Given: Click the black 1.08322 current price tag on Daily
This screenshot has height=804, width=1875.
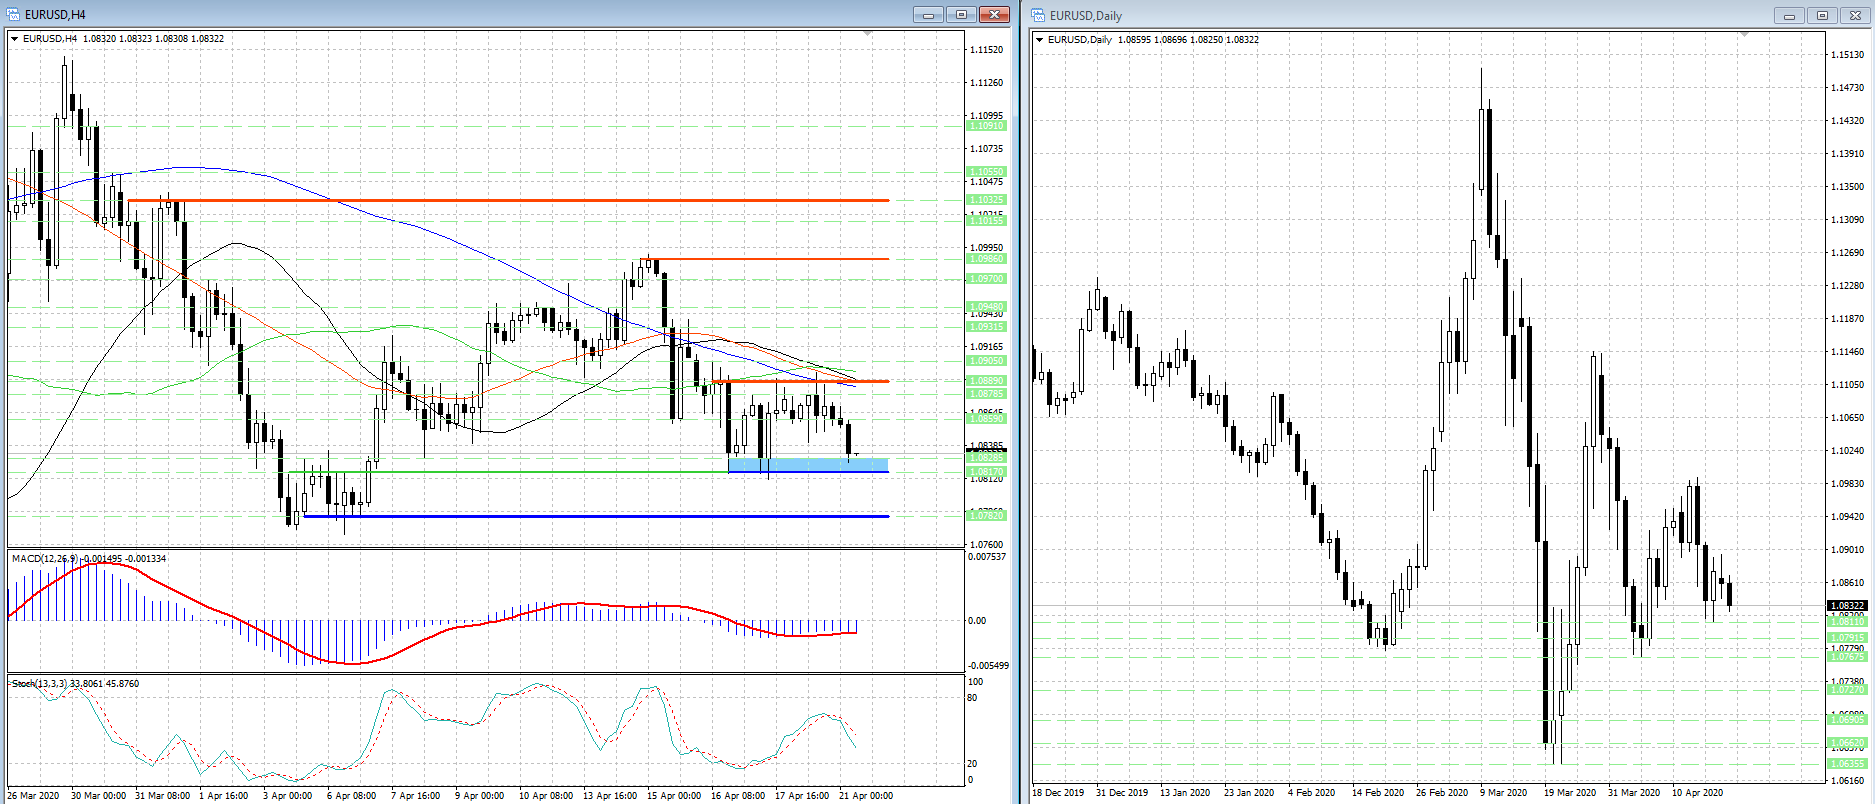Looking at the screenshot, I should [x=1847, y=606].
